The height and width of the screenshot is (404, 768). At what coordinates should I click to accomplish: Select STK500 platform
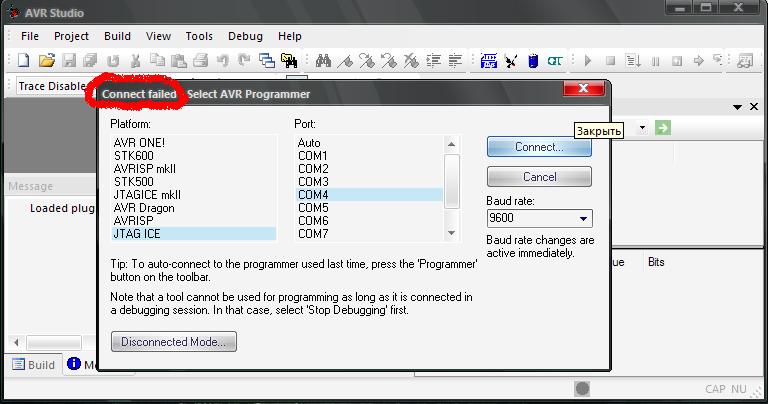[x=194, y=182]
